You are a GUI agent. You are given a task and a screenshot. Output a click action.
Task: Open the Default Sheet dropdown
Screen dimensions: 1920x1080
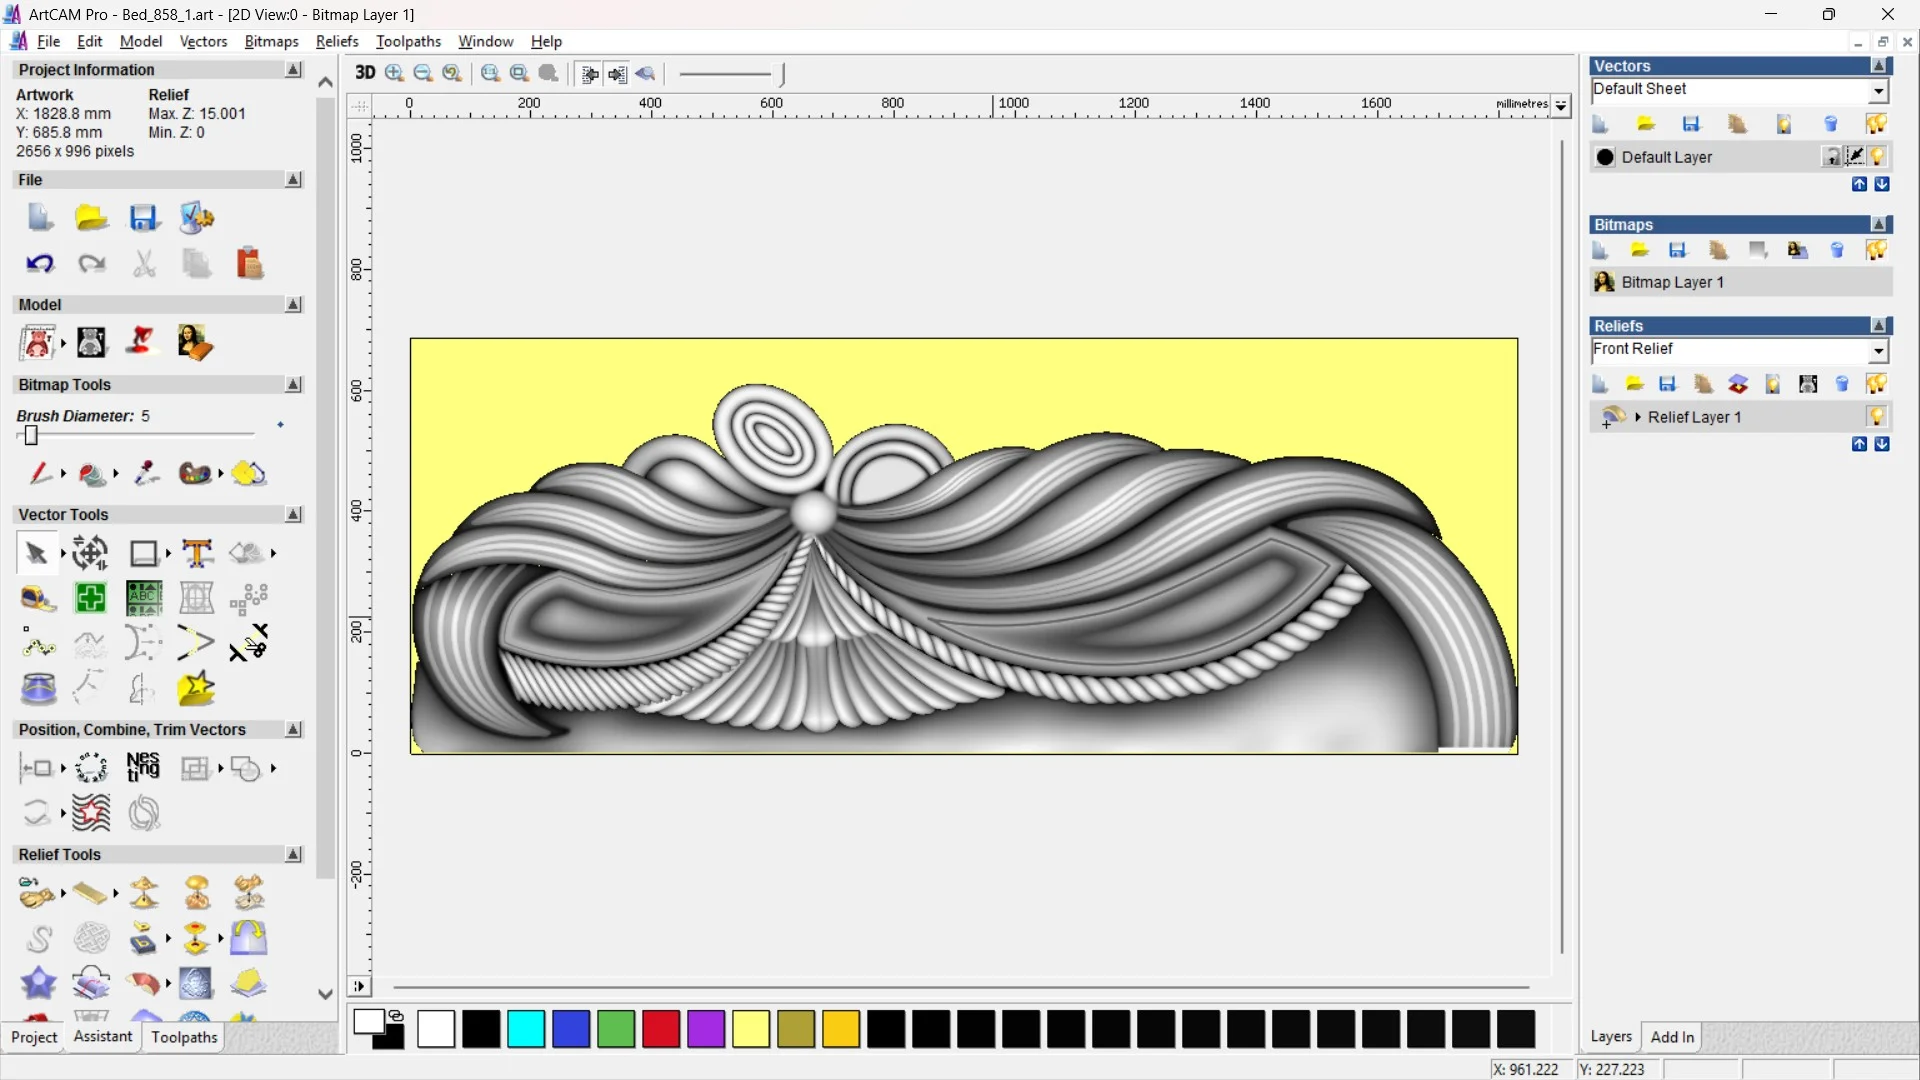[x=1878, y=91]
